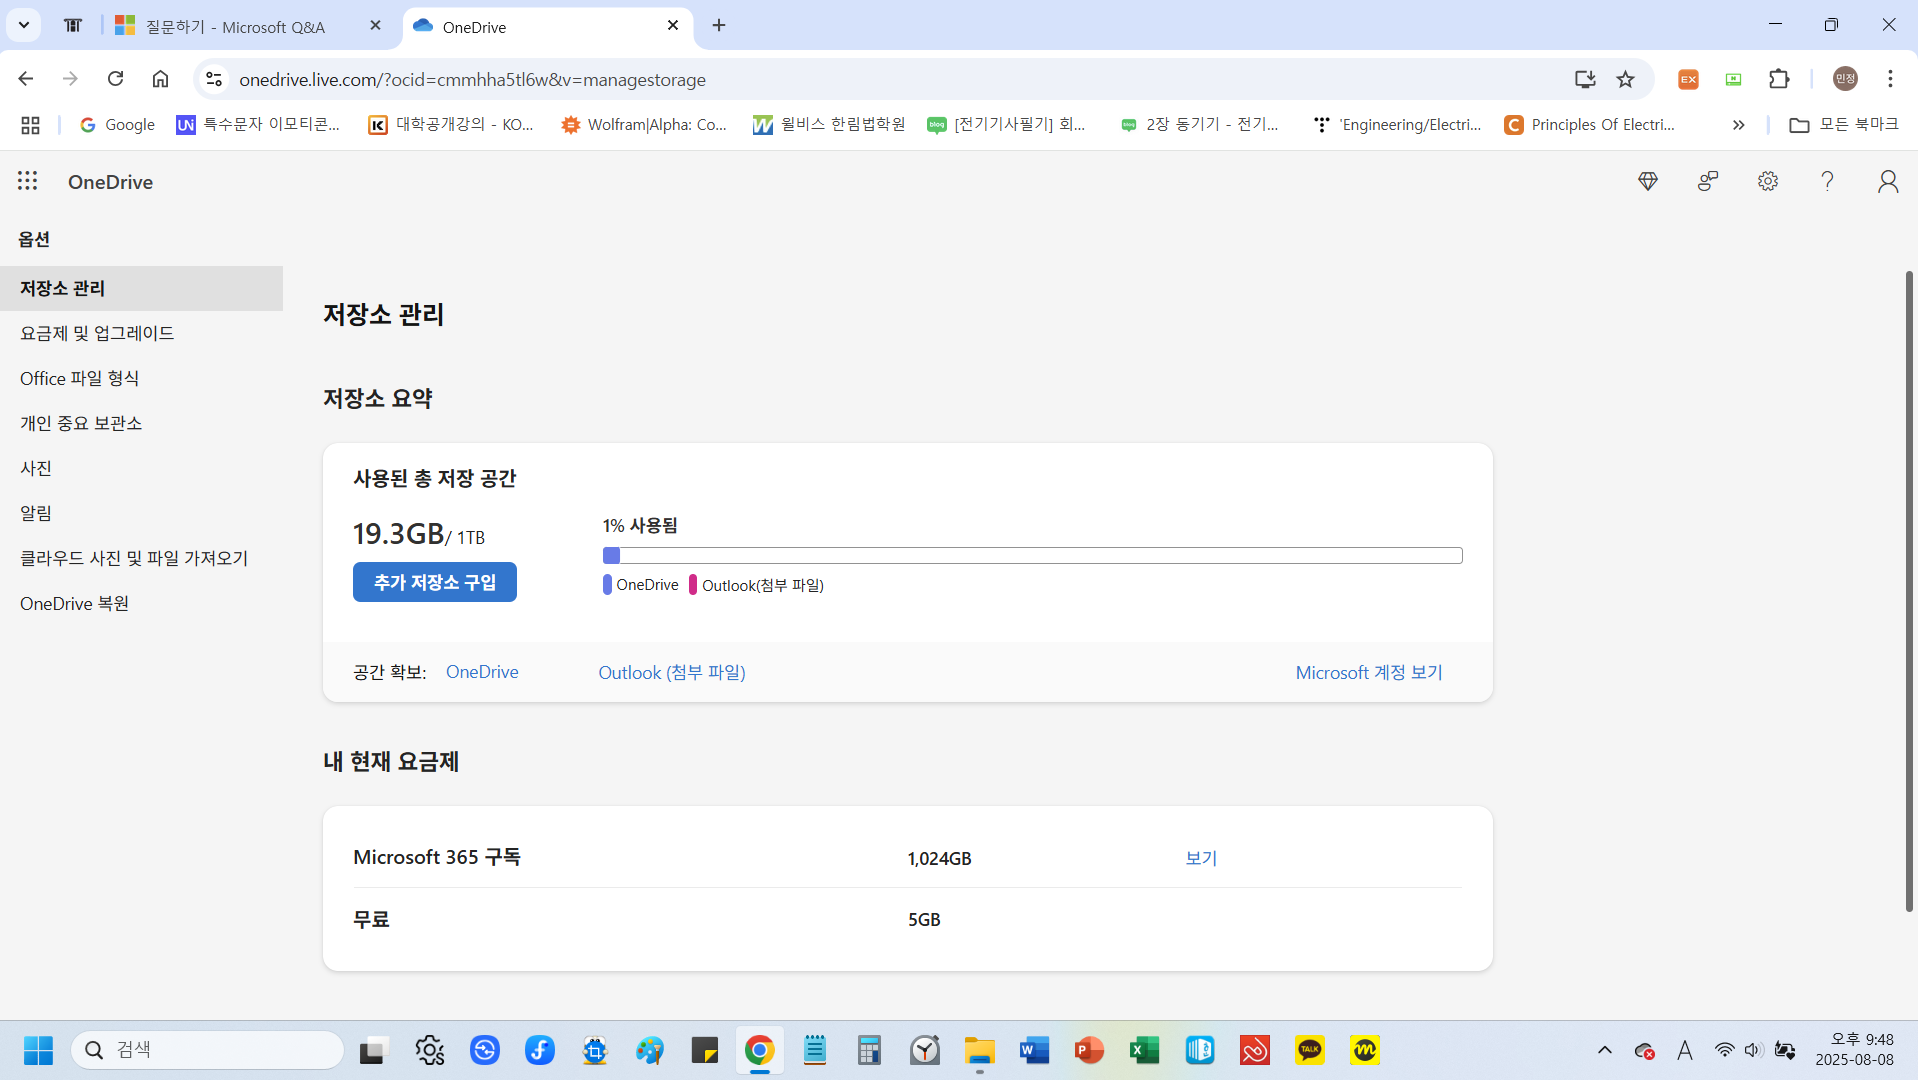This screenshot has width=1918, height=1080.
Task: Launch Excel from the taskbar
Action: [x=1144, y=1050]
